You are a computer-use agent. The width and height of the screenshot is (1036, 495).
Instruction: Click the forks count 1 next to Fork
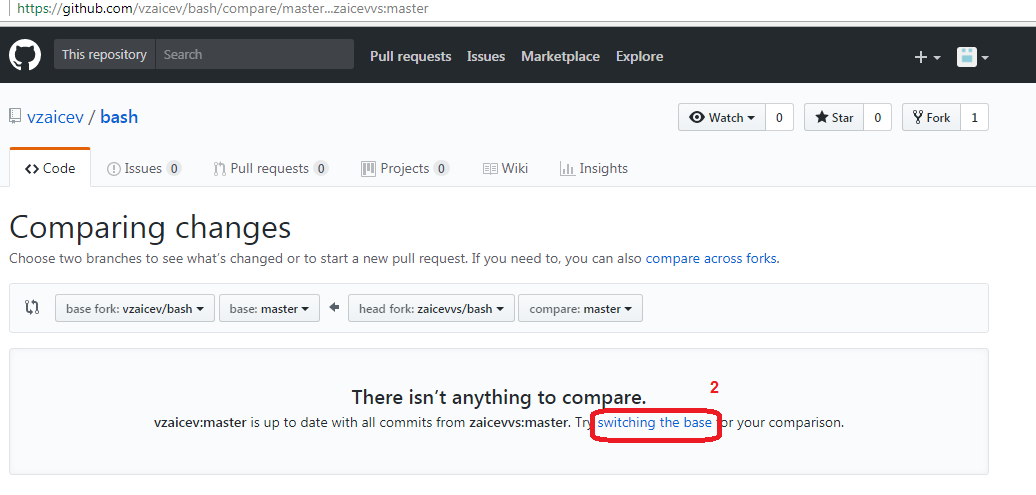click(974, 118)
